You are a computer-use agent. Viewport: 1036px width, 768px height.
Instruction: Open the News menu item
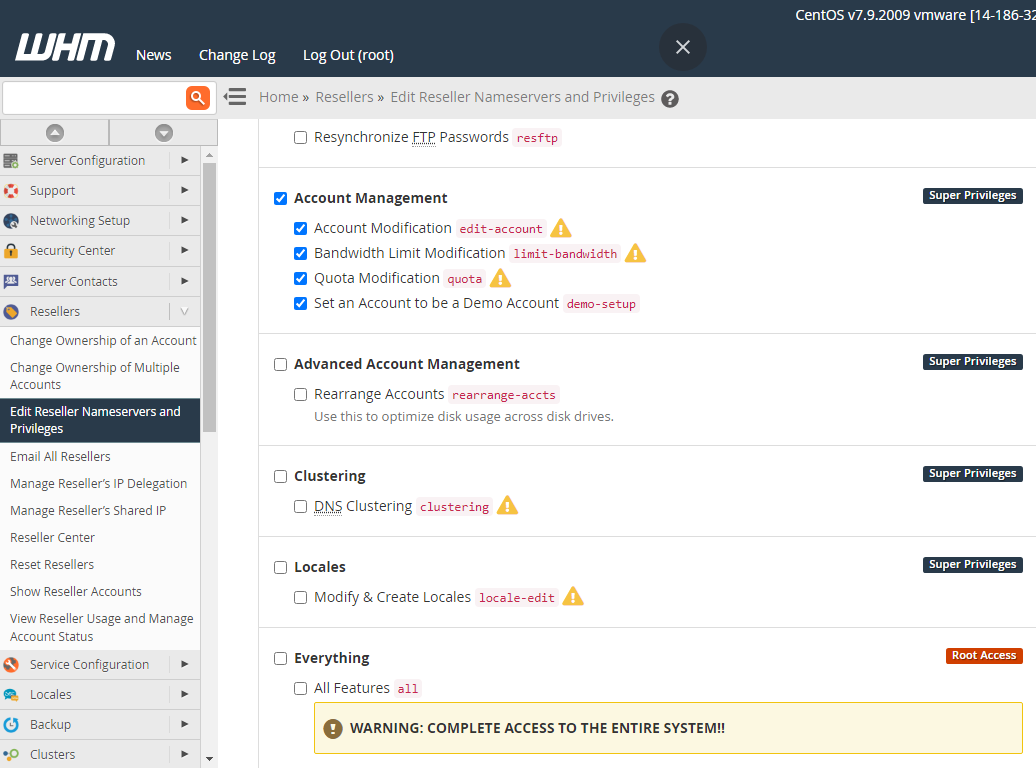[154, 55]
